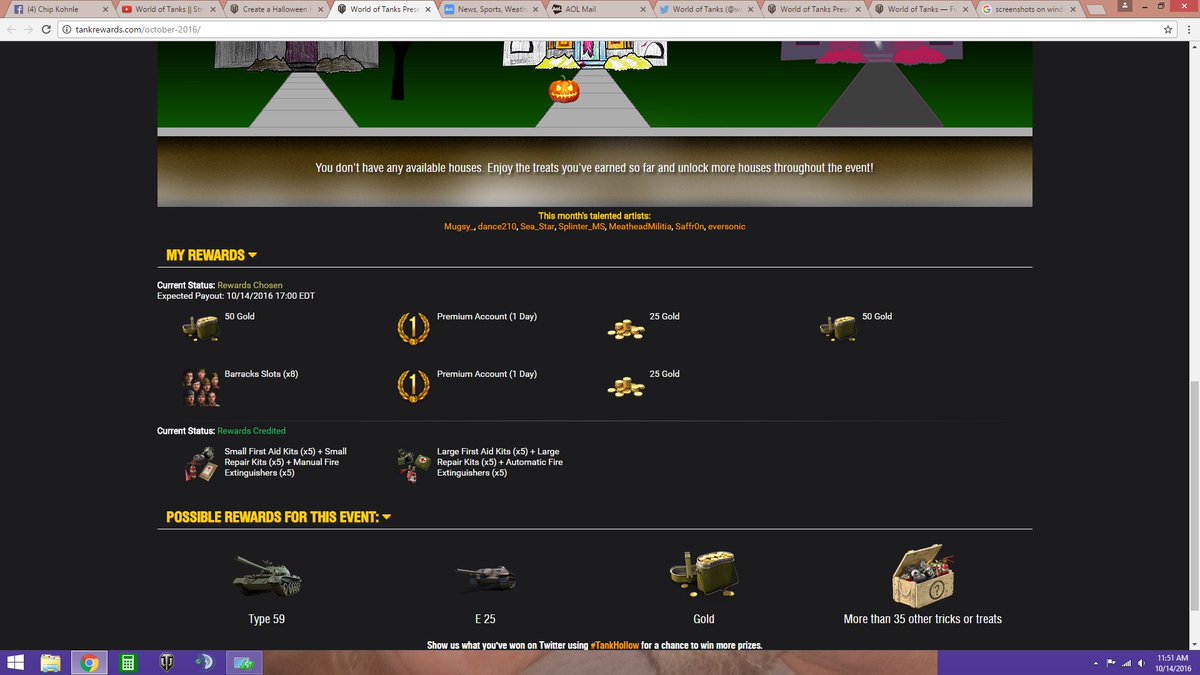Click the 'This month's talented artists:' heading
This screenshot has height=675, width=1200.
click(594, 216)
